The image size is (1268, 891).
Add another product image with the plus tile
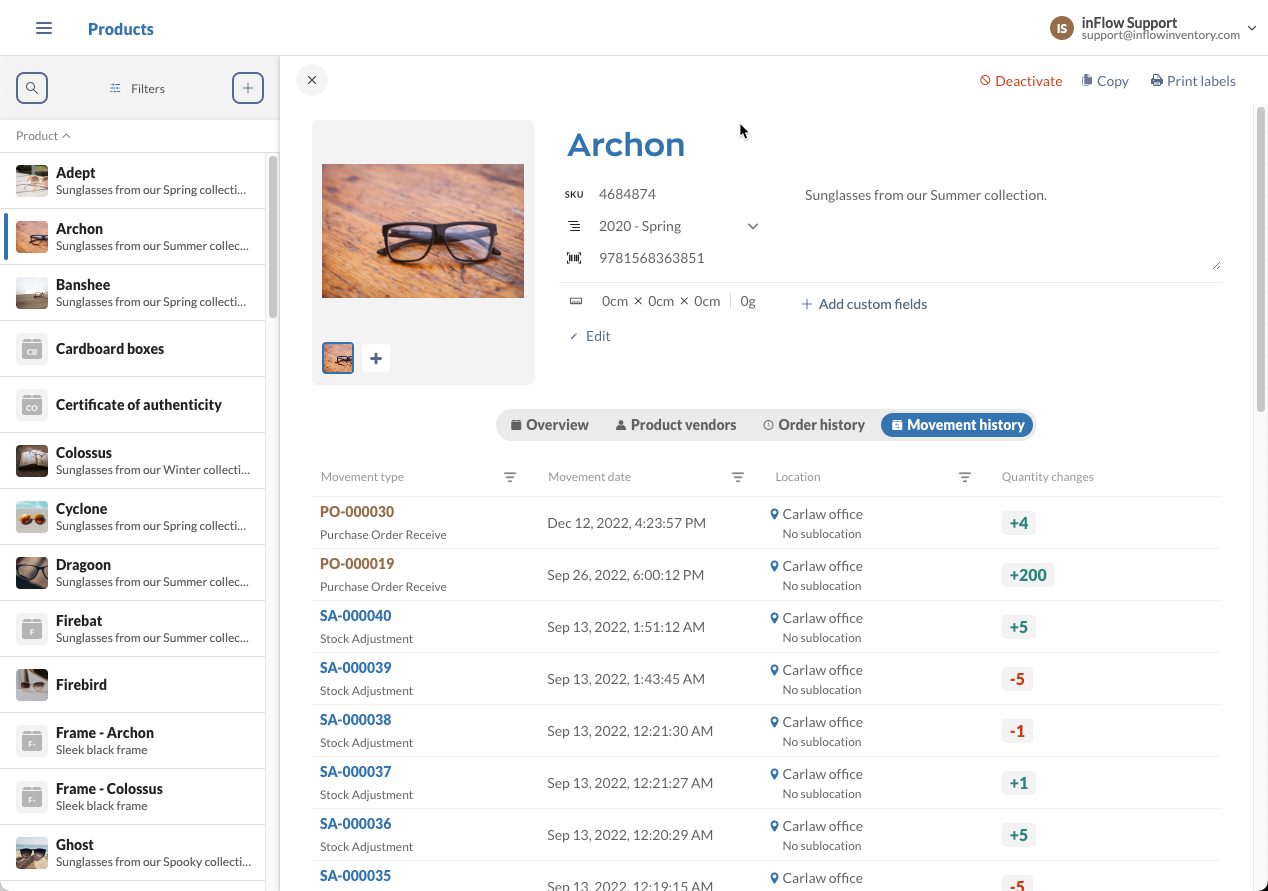click(x=375, y=357)
